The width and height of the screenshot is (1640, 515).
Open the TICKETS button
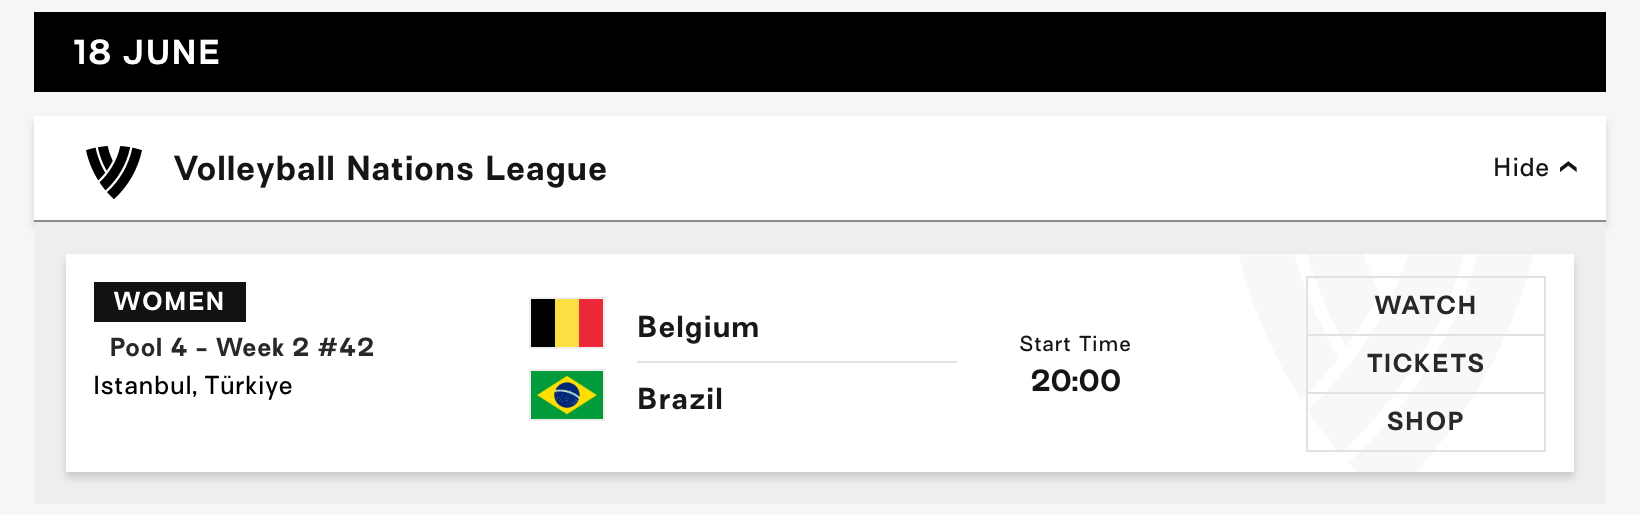click(1426, 364)
